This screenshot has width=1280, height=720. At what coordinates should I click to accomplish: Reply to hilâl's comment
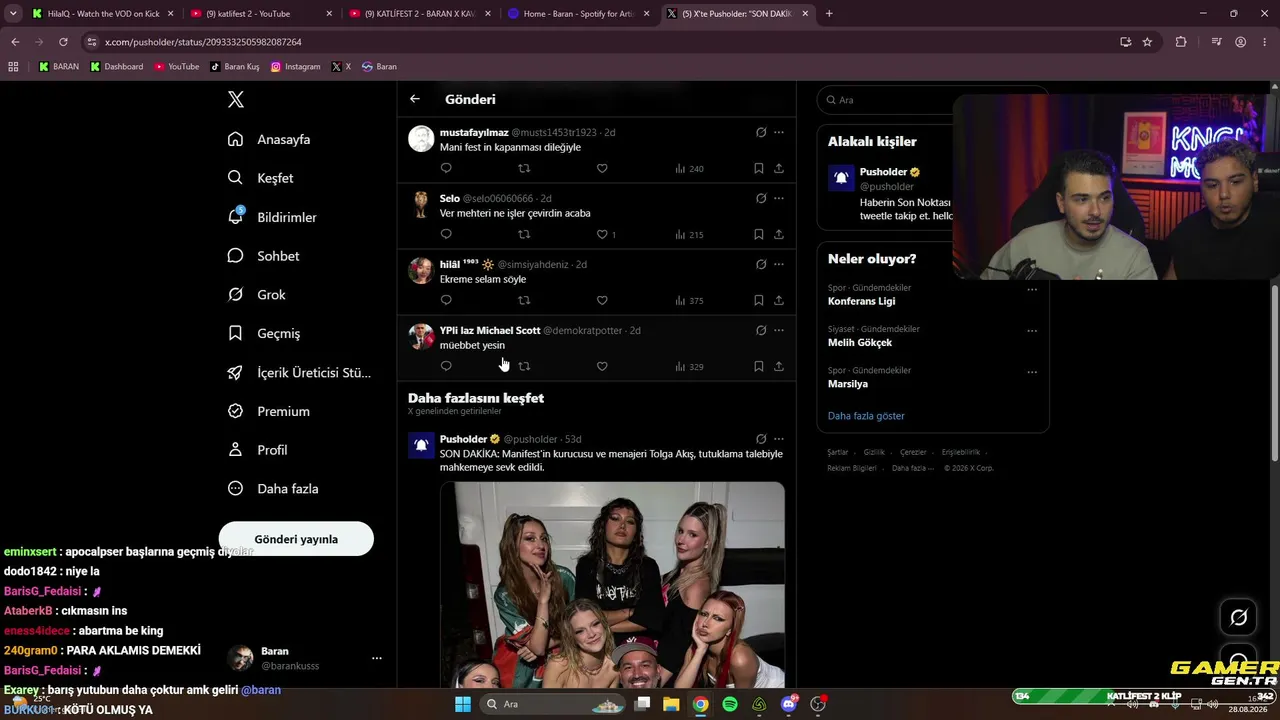pos(446,300)
